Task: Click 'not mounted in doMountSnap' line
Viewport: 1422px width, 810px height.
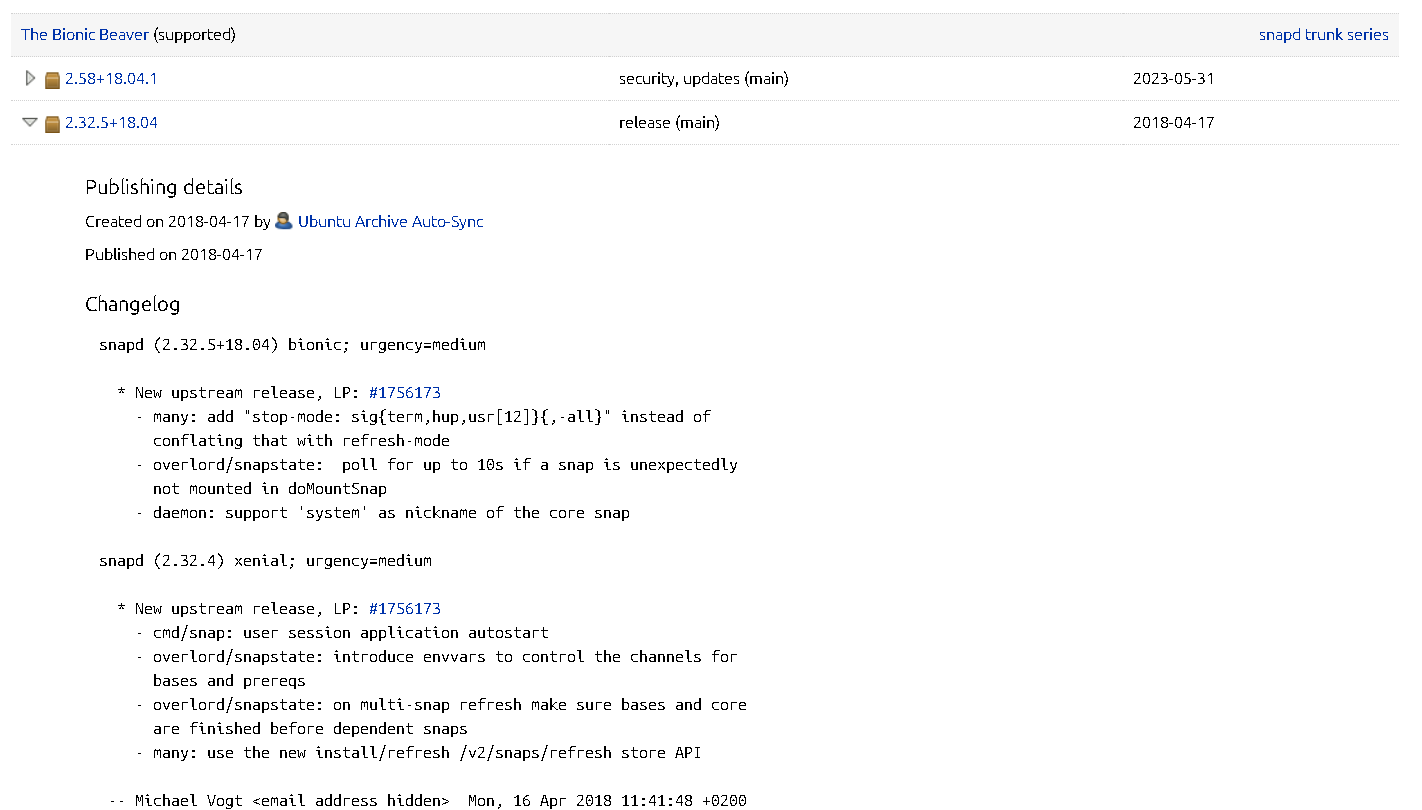Action: [x=270, y=488]
